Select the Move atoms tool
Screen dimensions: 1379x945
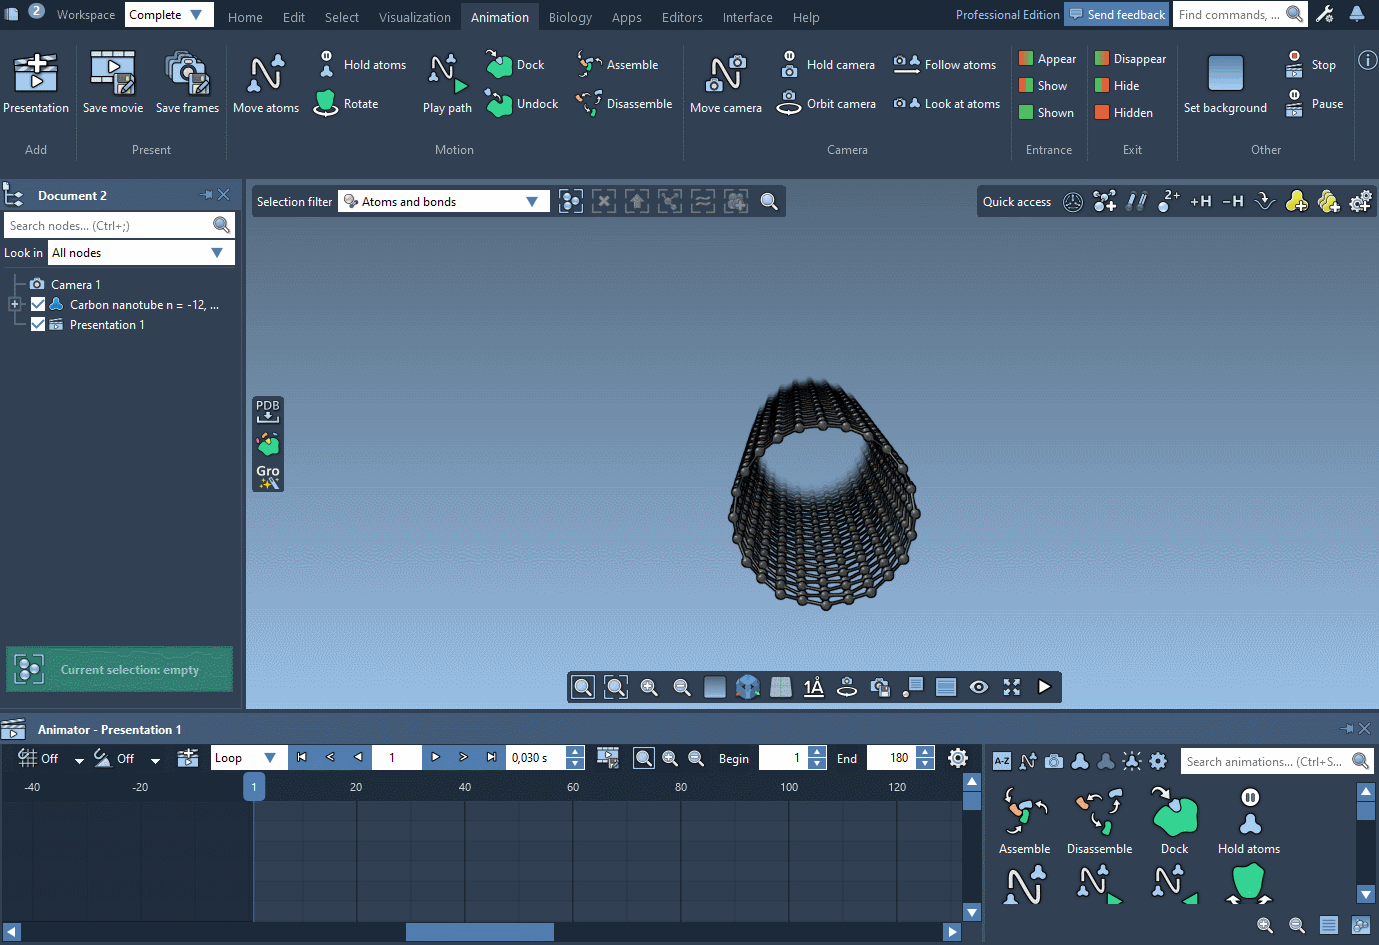(x=265, y=82)
